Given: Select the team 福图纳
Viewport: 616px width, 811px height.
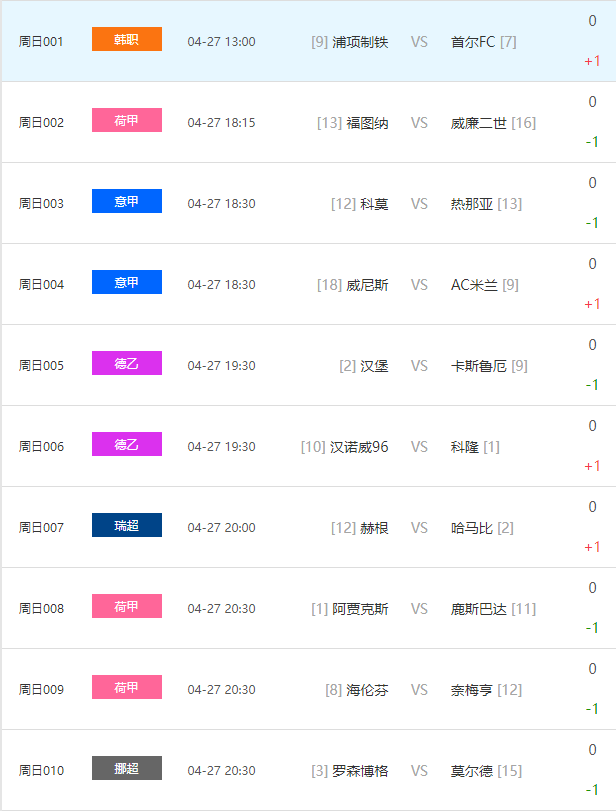Looking at the screenshot, I should [x=367, y=123].
